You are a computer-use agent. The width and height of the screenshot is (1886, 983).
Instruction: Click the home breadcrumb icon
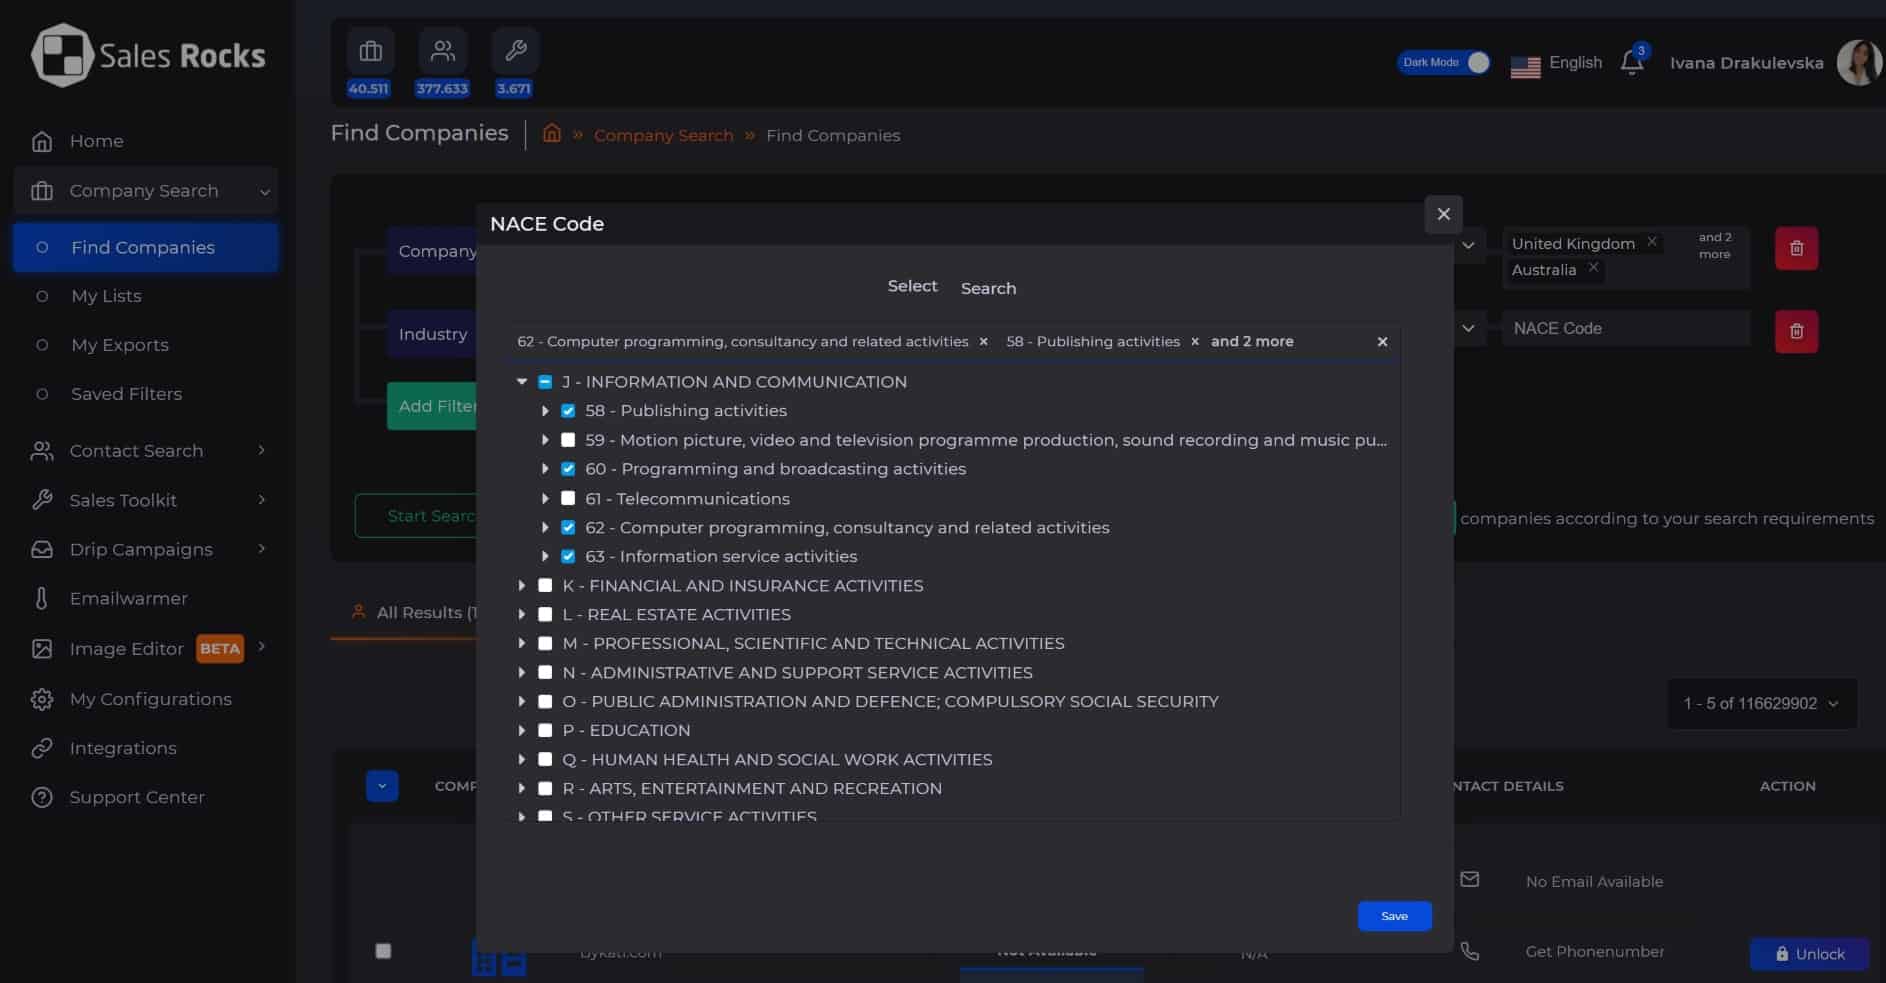[x=551, y=134]
